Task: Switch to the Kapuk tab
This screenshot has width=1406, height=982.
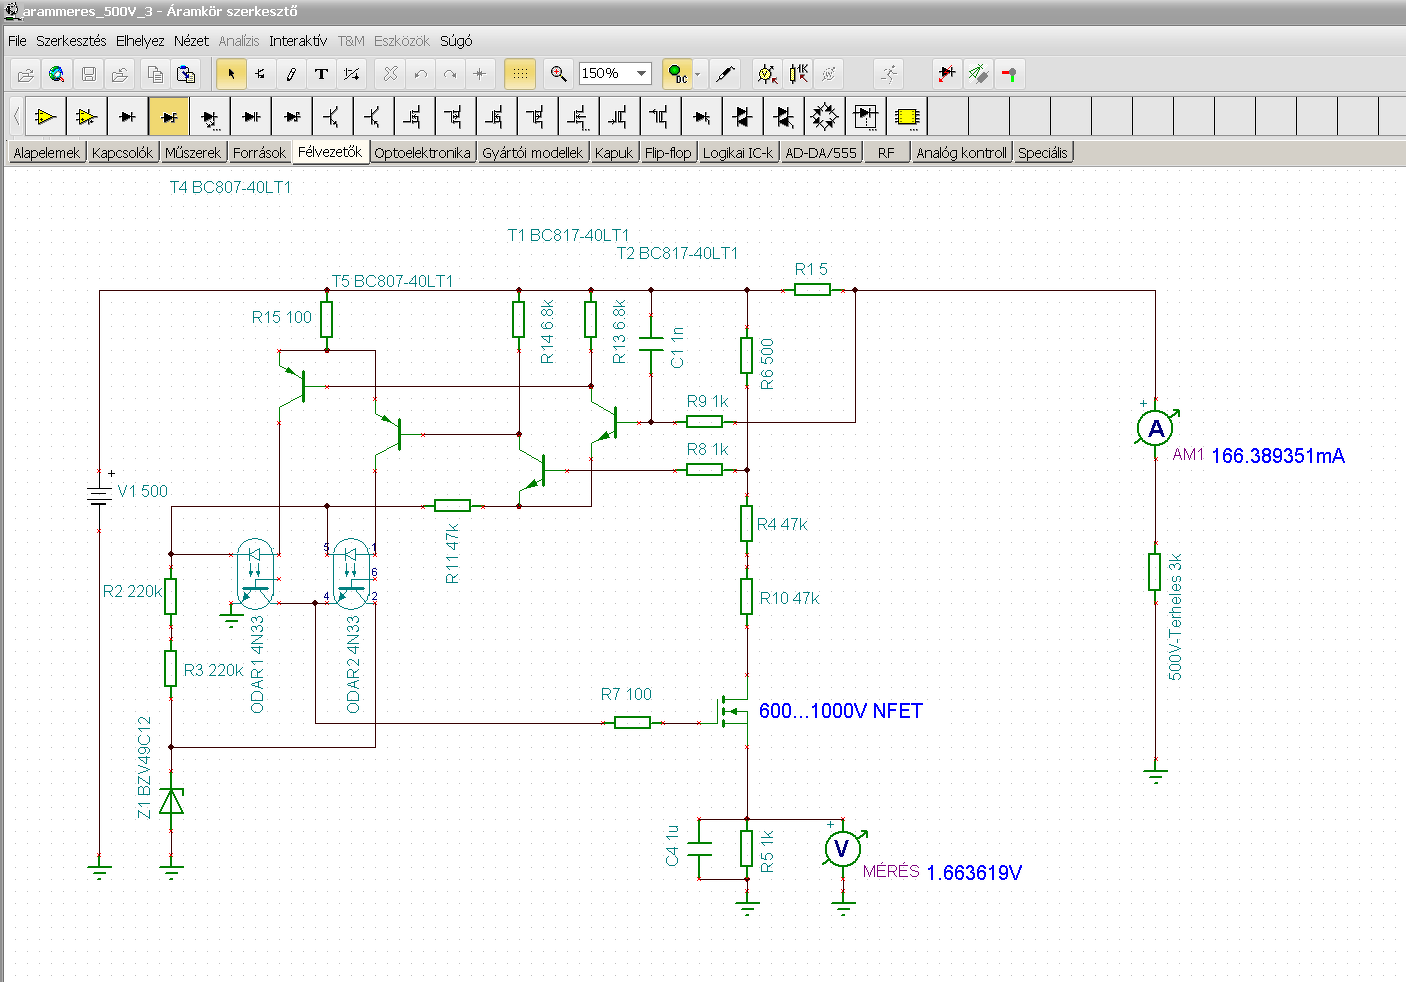Action: click(614, 153)
